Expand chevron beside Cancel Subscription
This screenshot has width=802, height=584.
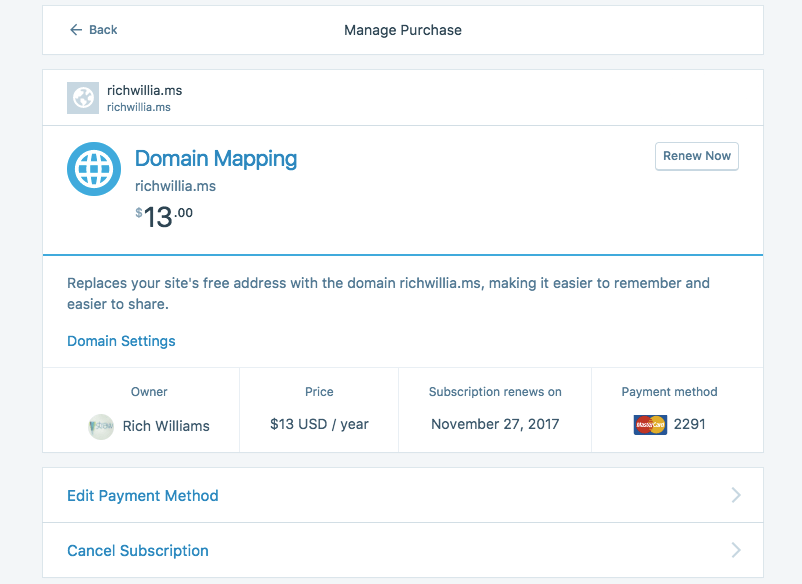click(x=736, y=550)
